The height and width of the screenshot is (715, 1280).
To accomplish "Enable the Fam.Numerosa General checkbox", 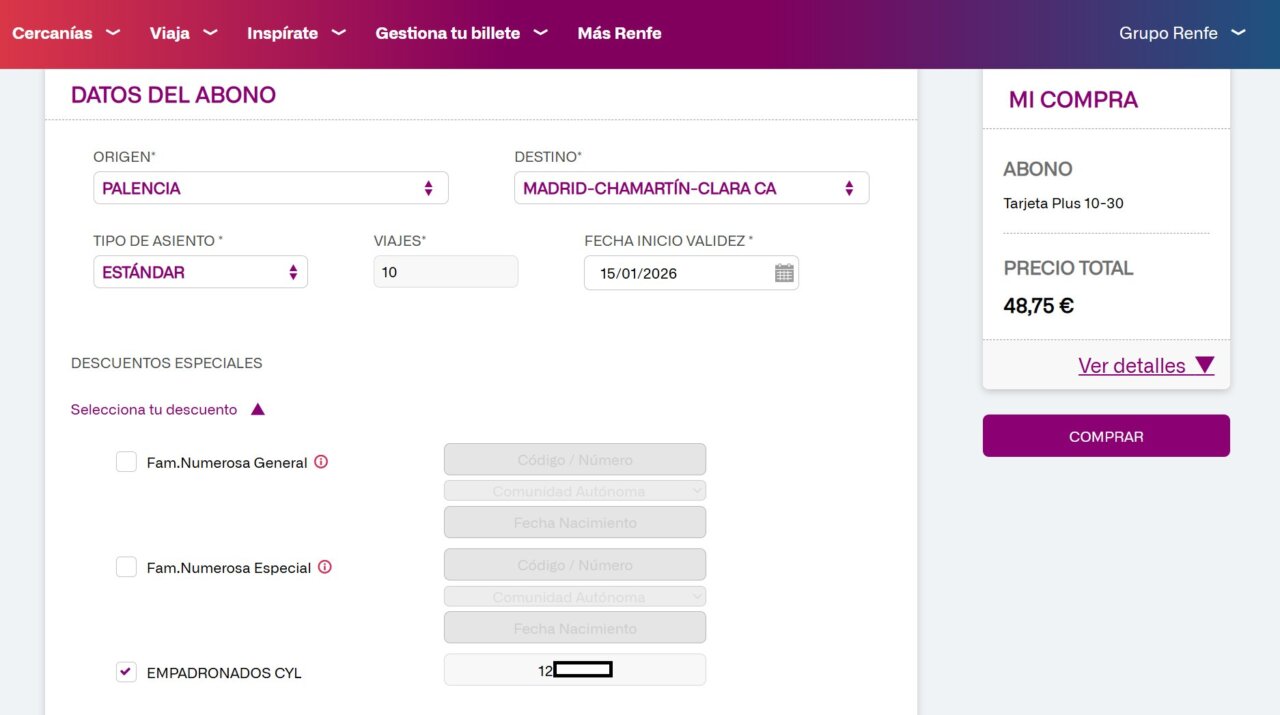I will click(x=126, y=462).
